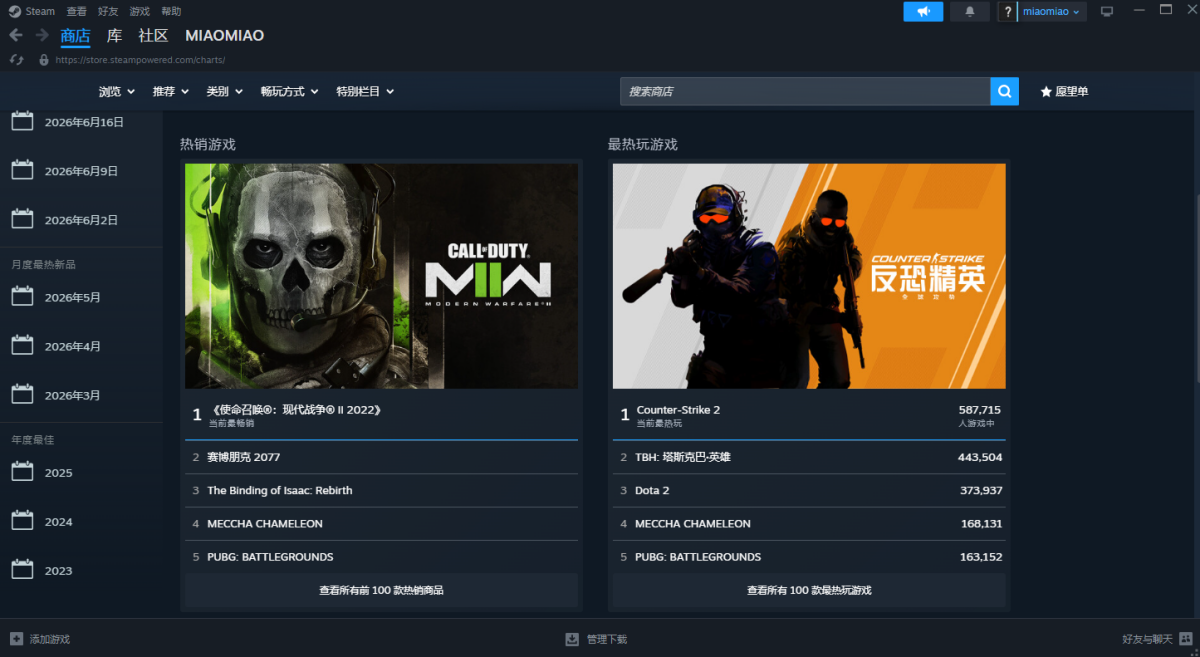Open The Binding of Isaac: Rebirth
This screenshot has width=1200, height=657.
[x=381, y=490]
